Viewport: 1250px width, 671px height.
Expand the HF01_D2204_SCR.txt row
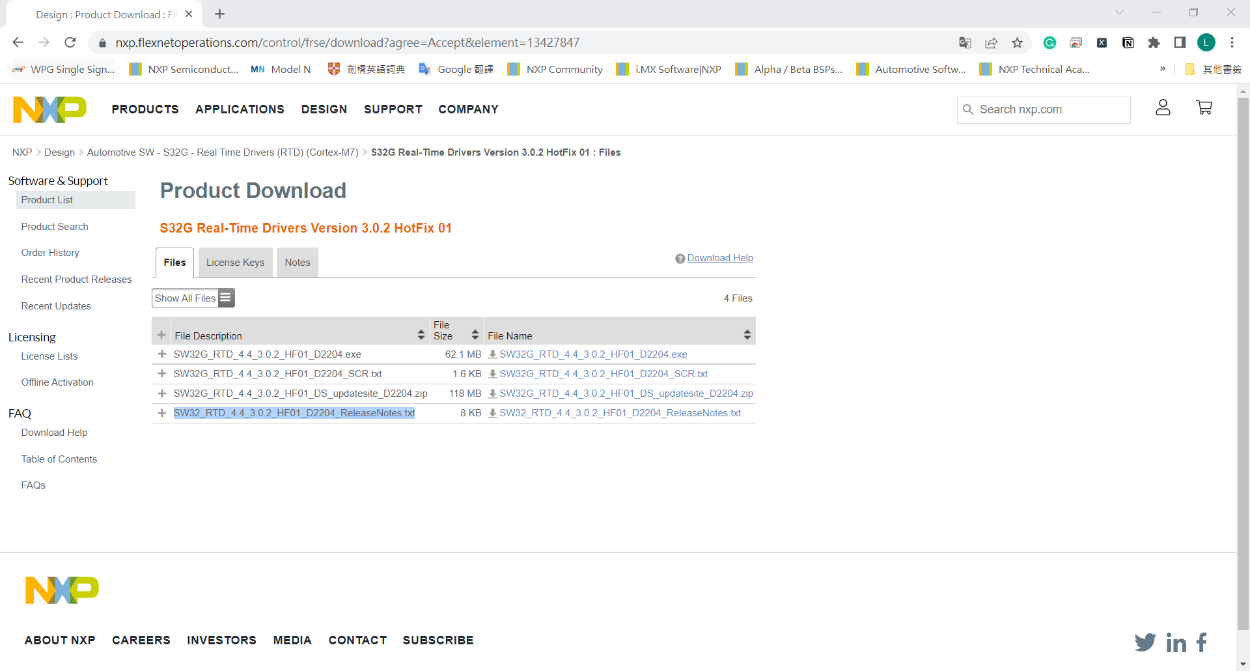[162, 374]
